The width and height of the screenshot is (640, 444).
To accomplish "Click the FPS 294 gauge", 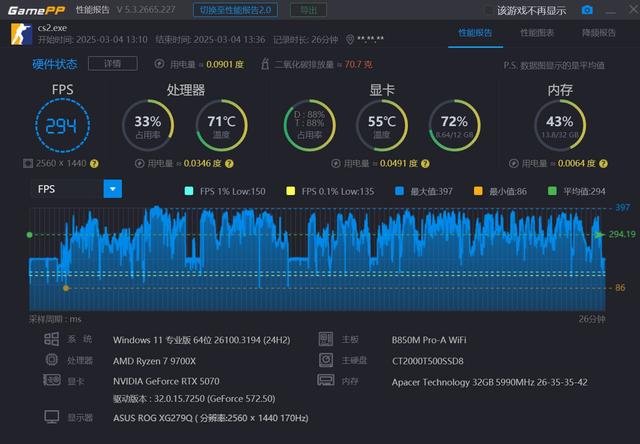I will pyautogui.click(x=62, y=125).
